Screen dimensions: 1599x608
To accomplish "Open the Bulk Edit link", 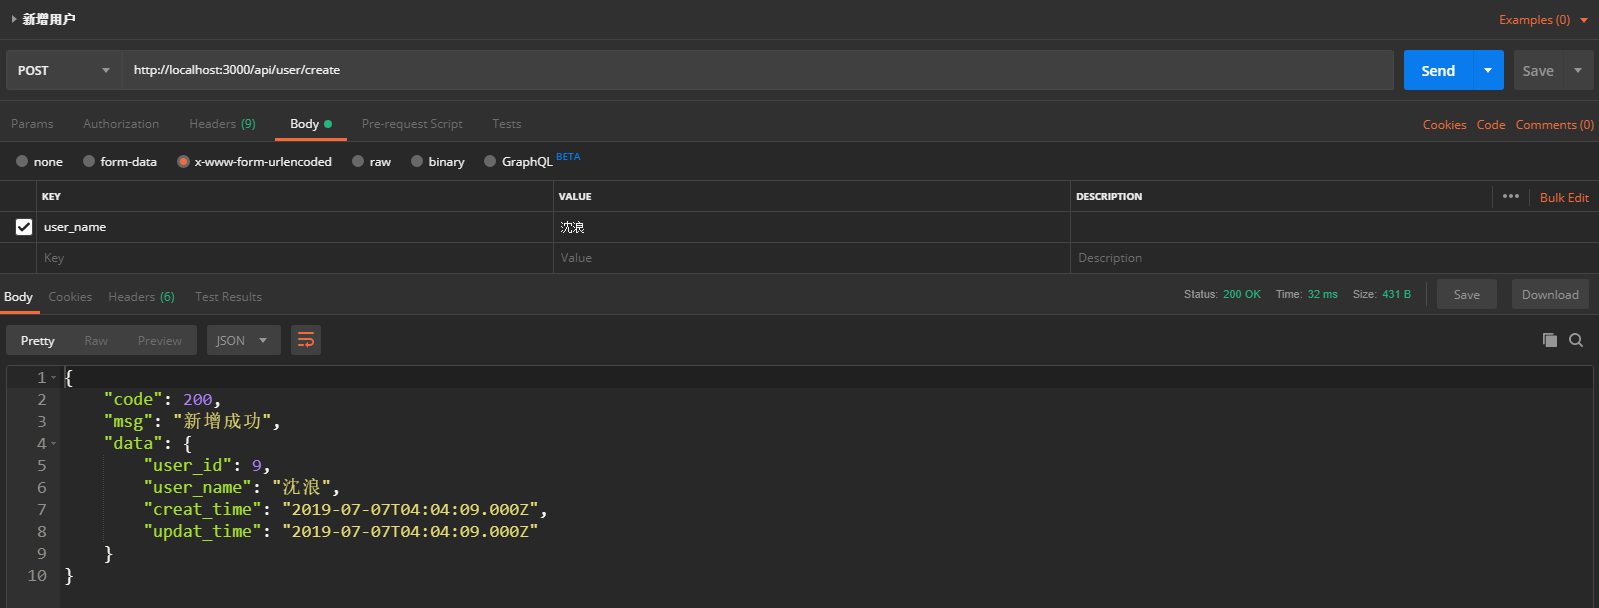I will click(1564, 197).
